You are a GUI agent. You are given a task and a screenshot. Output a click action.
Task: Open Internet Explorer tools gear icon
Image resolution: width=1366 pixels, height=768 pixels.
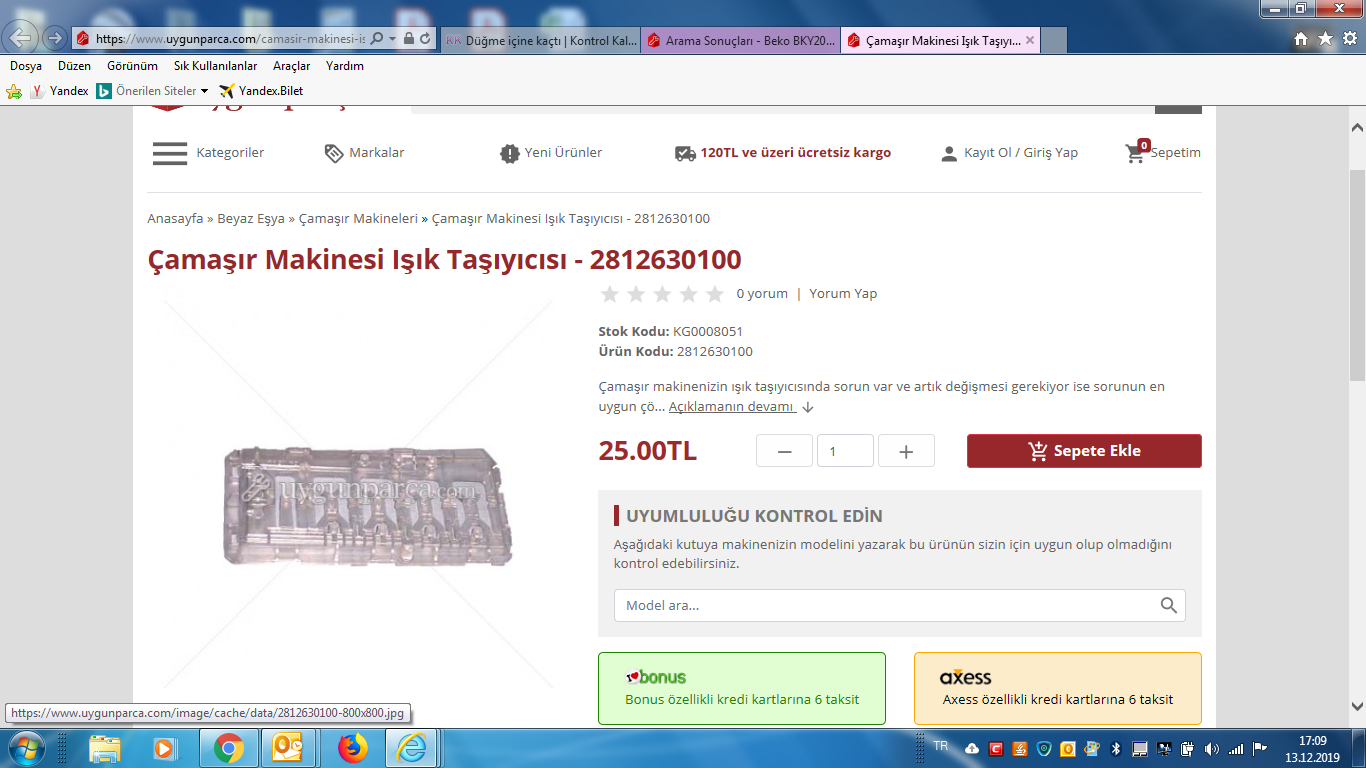tap(1349, 39)
